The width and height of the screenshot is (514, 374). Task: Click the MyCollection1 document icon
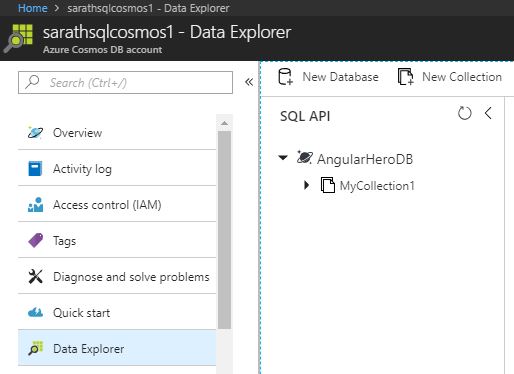(x=328, y=185)
